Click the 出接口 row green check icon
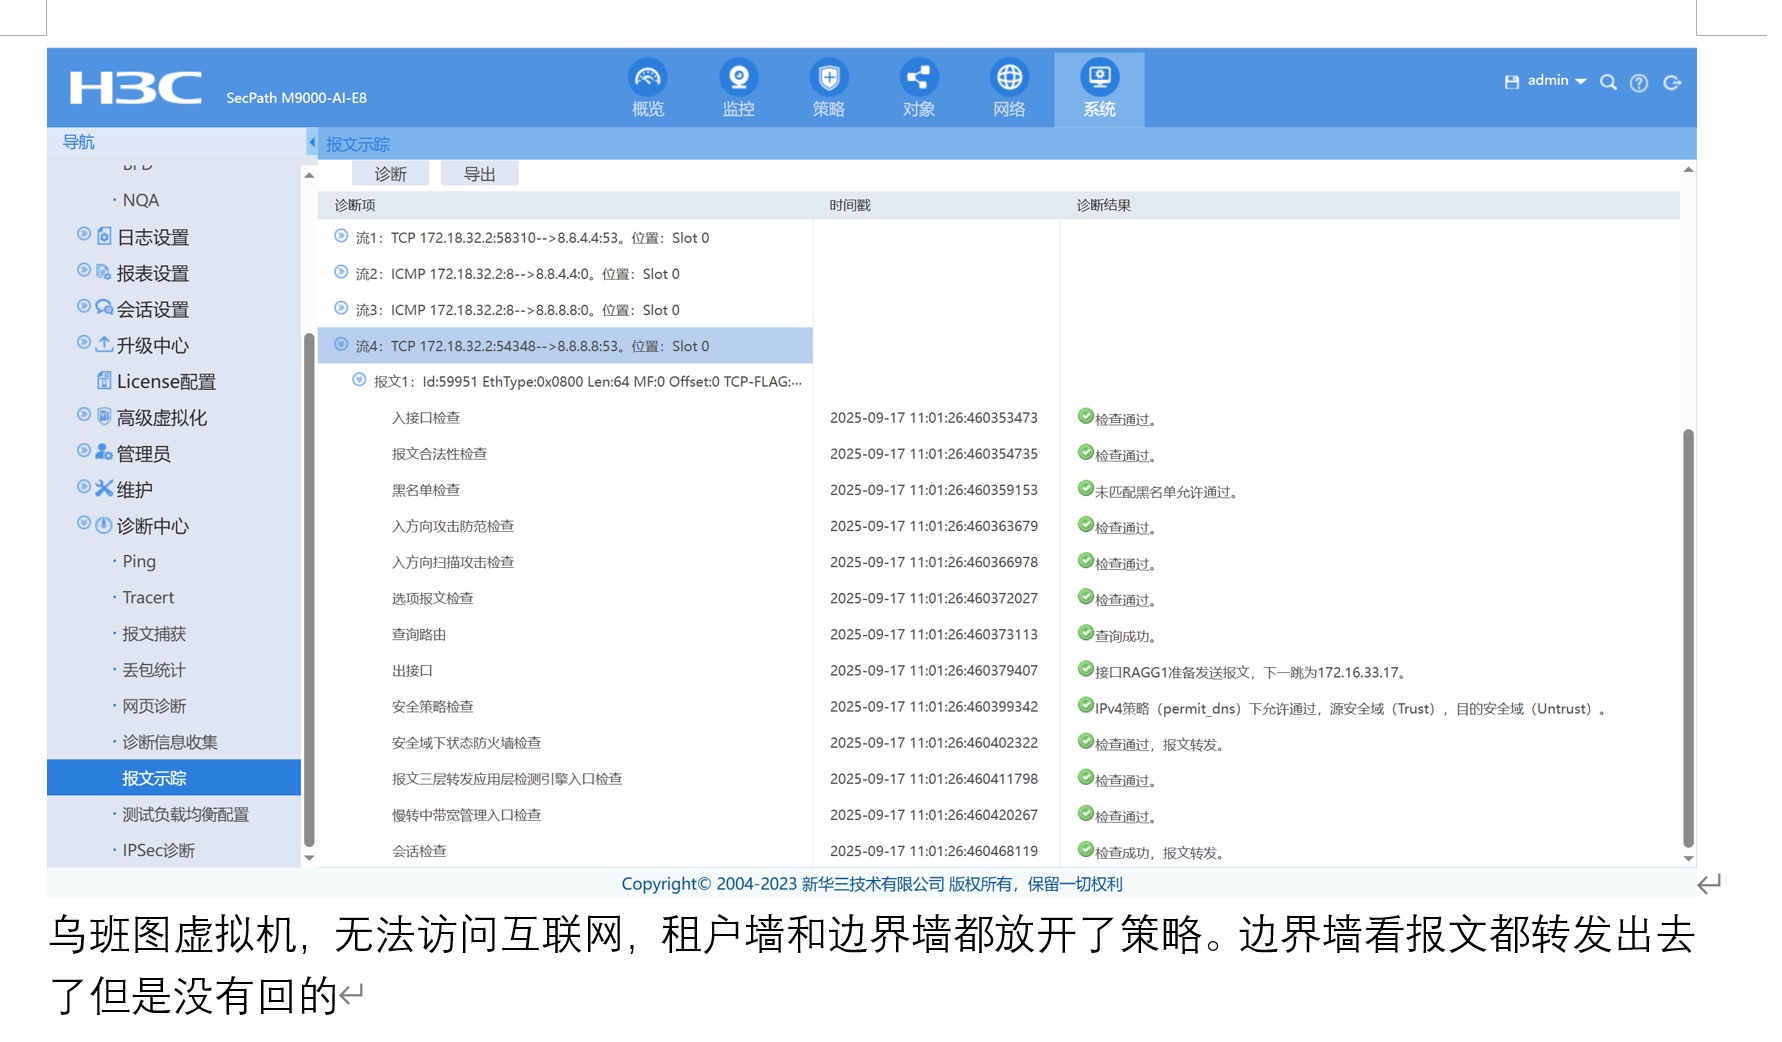 1085,669
